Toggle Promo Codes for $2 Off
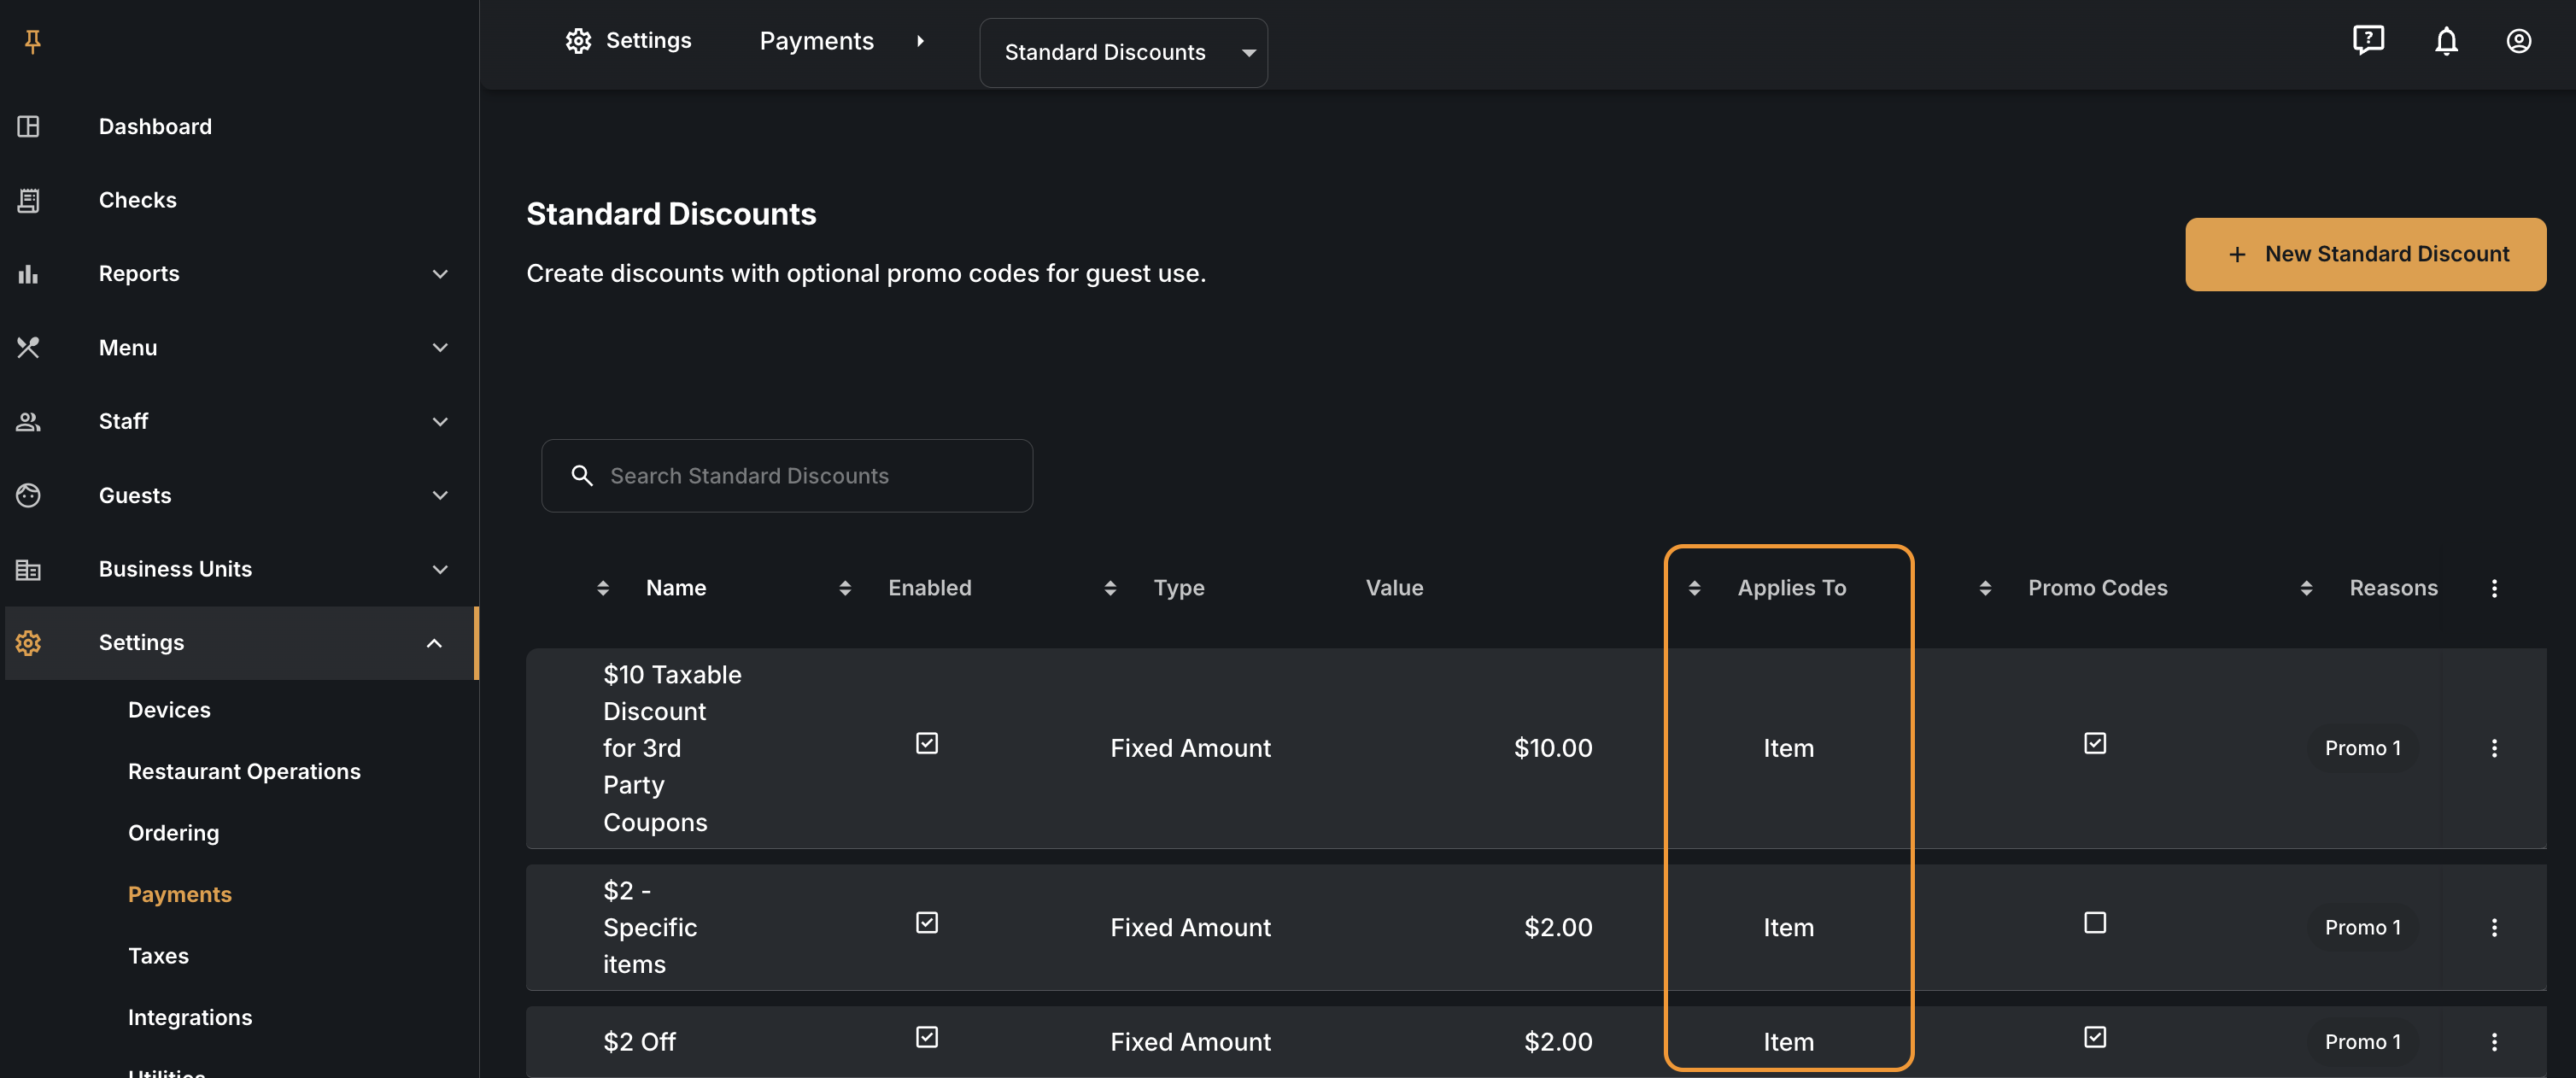This screenshot has width=2576, height=1078. [2095, 1037]
